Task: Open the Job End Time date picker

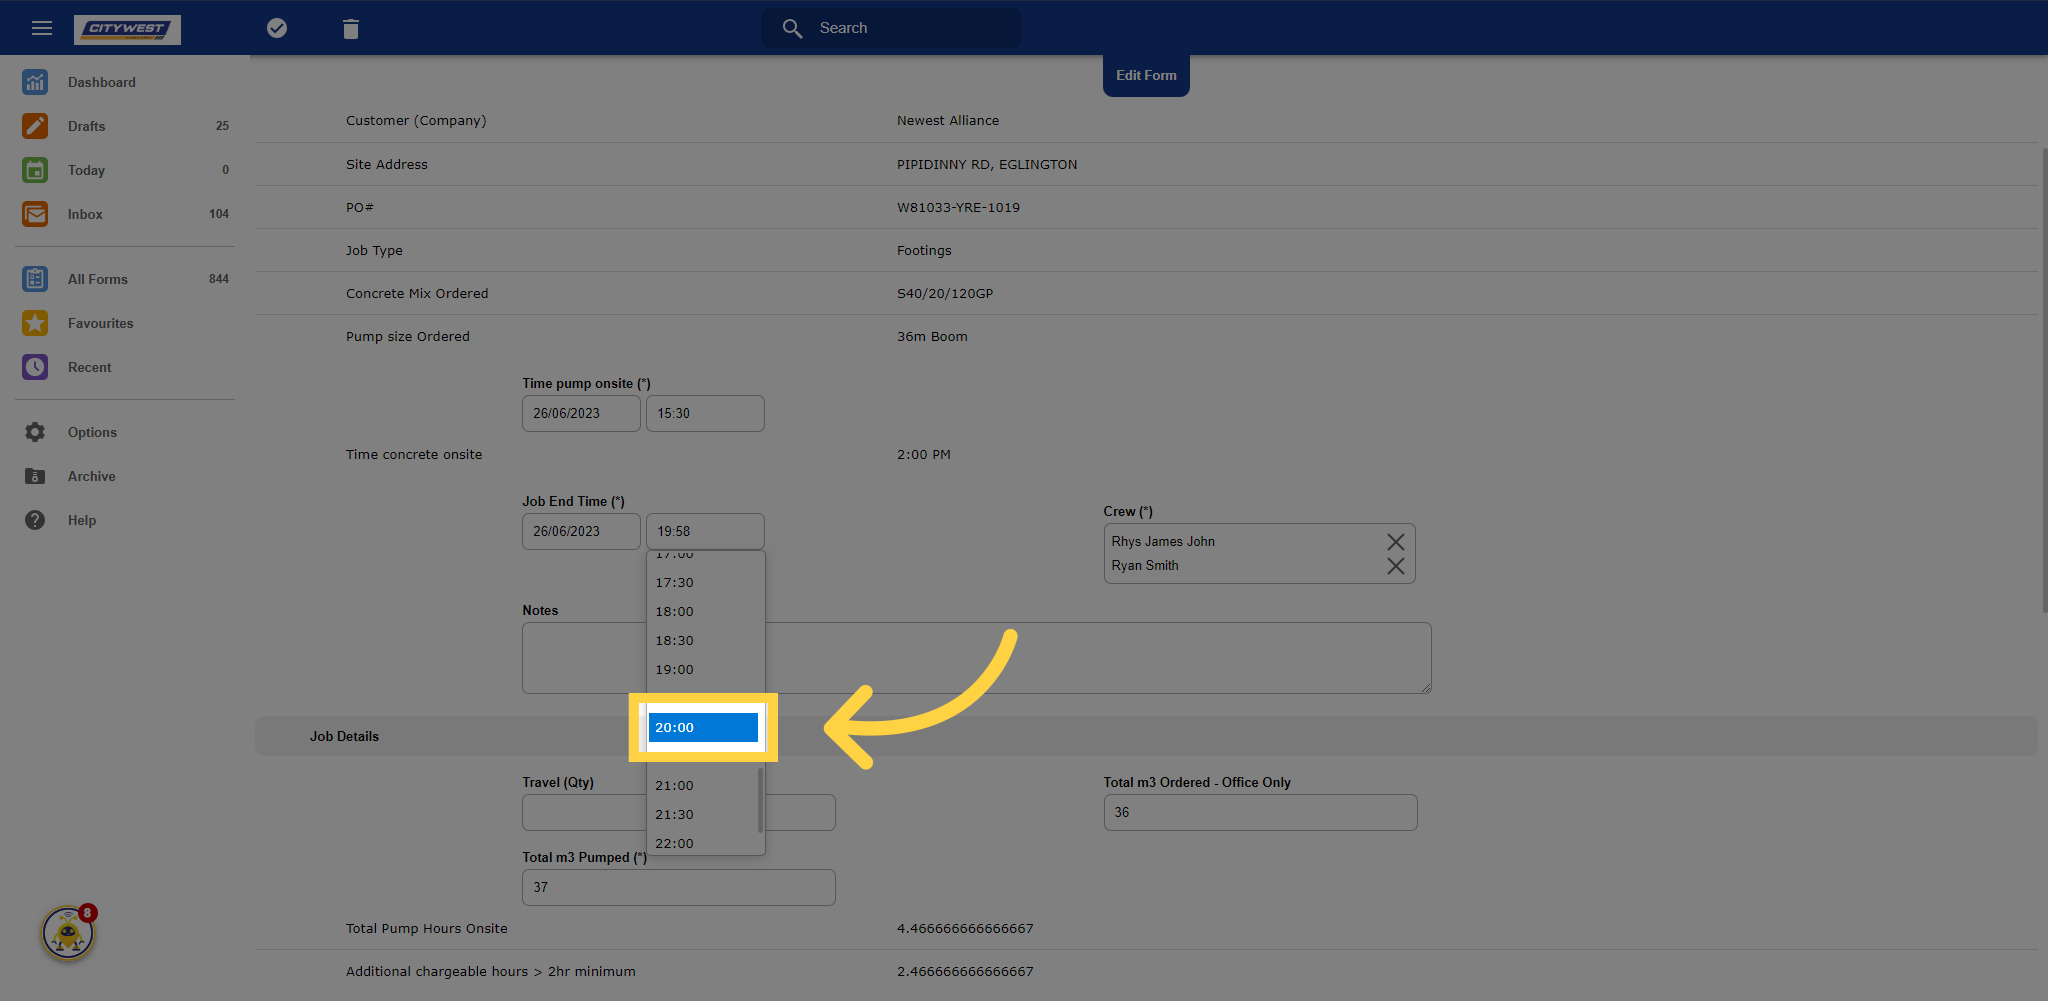Action: pos(580,531)
